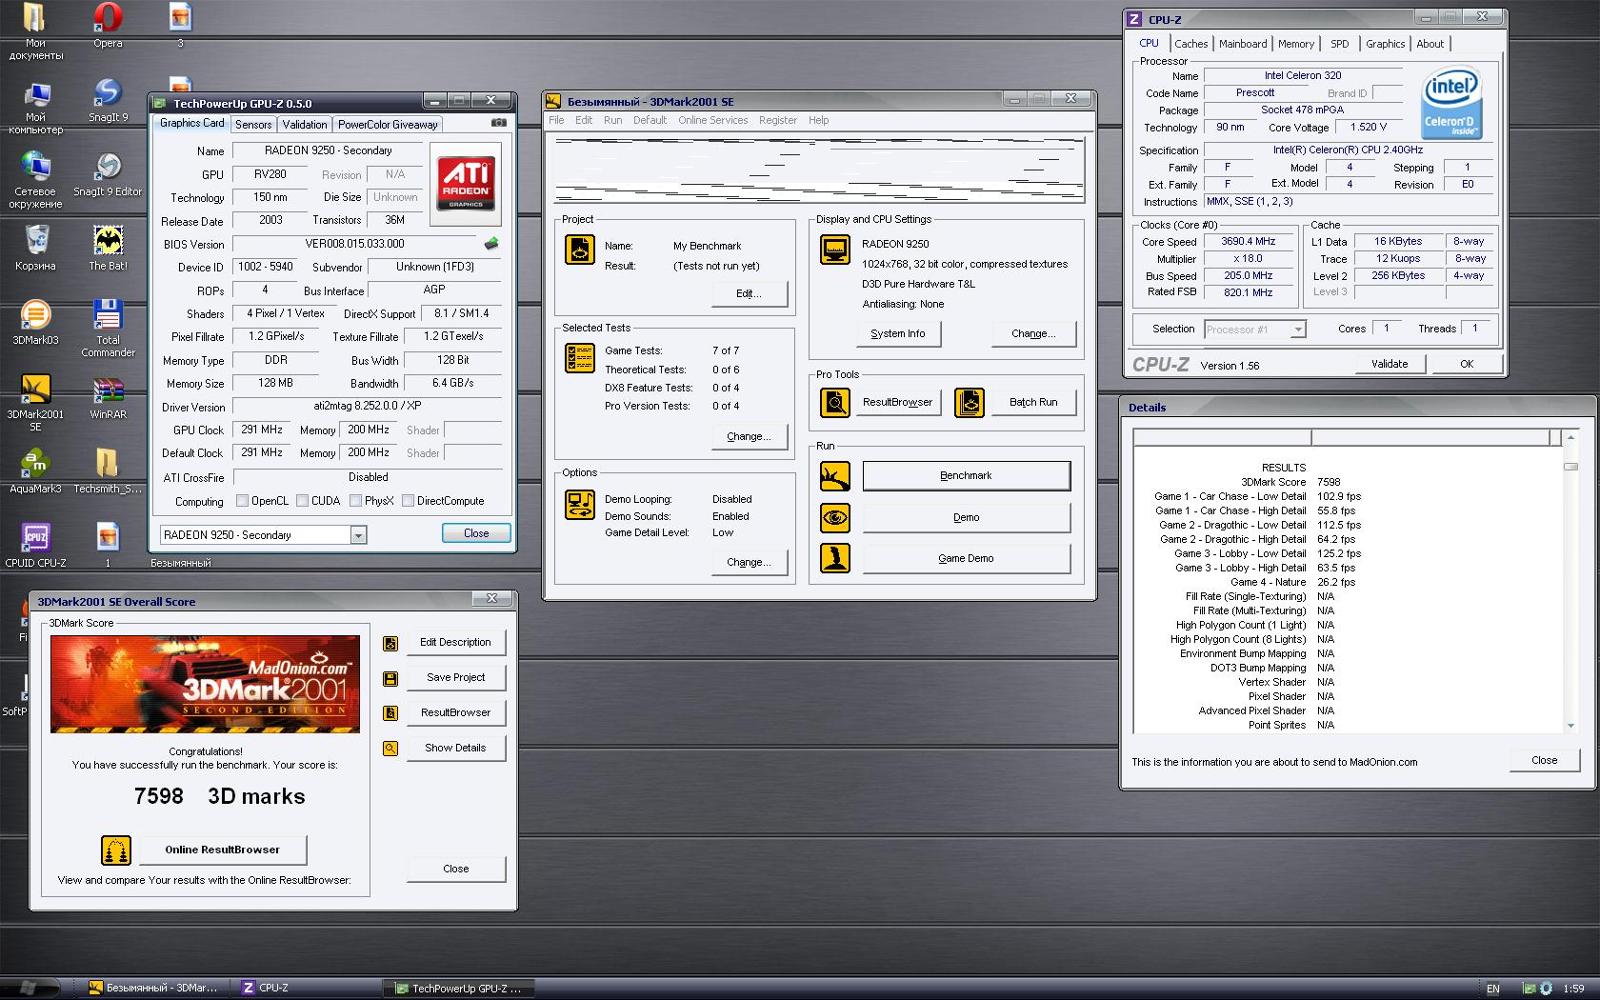Screen dimensions: 1600x1000
Task: Open the Graphics tab in CPU-Z
Action: pyautogui.click(x=1385, y=44)
